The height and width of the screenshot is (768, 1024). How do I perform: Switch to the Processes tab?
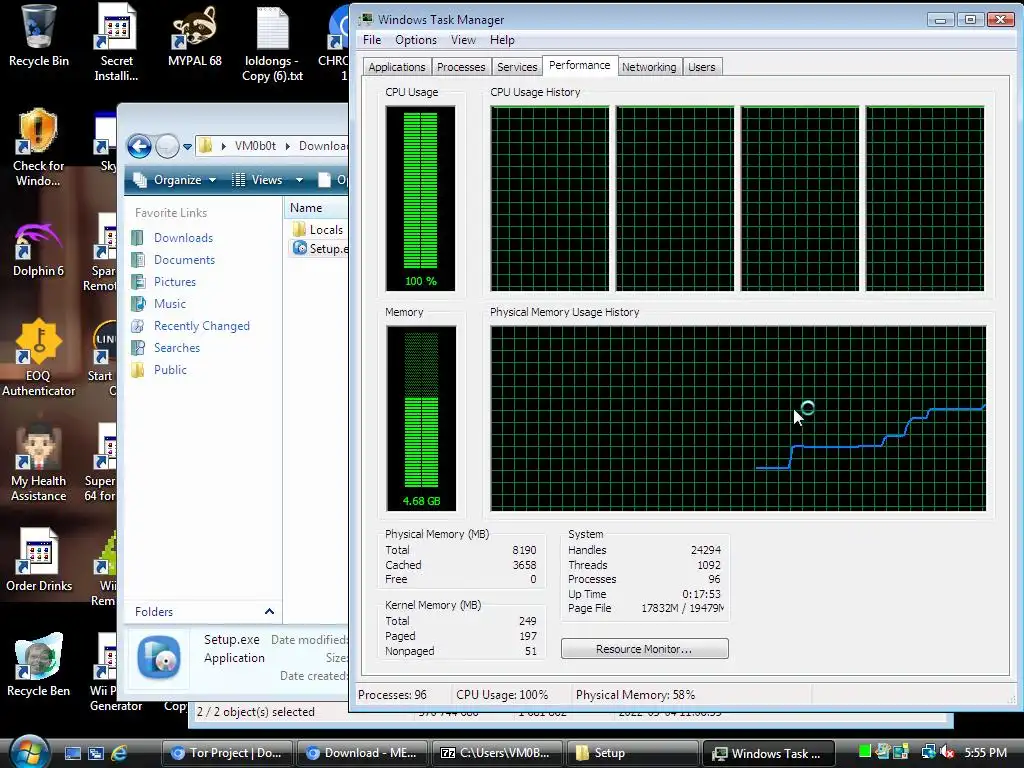pyautogui.click(x=461, y=67)
